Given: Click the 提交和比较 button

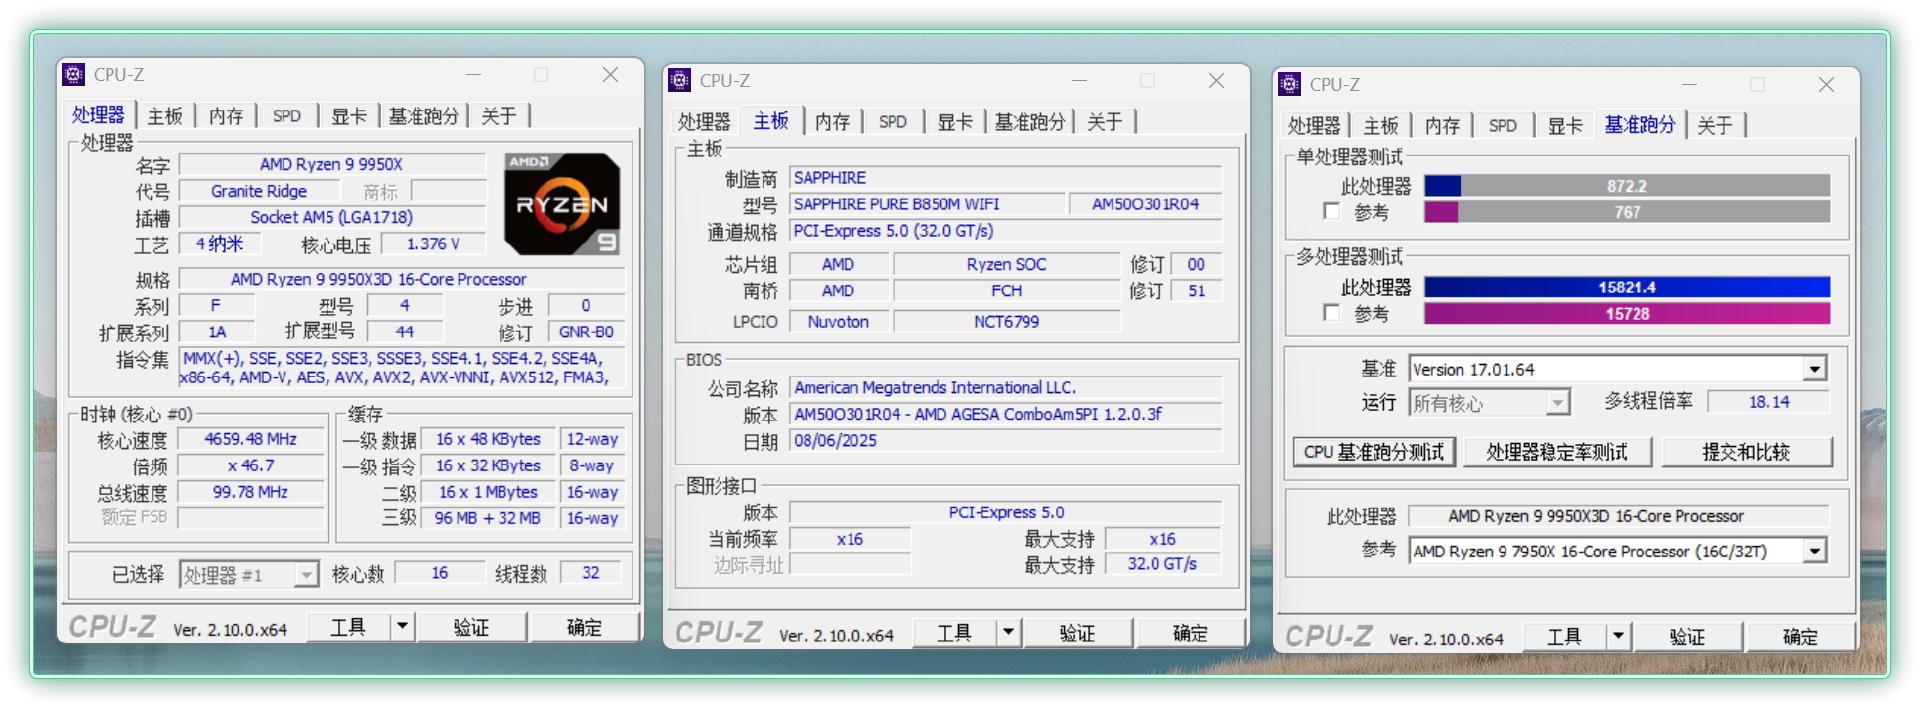Looking at the screenshot, I should click(1746, 452).
